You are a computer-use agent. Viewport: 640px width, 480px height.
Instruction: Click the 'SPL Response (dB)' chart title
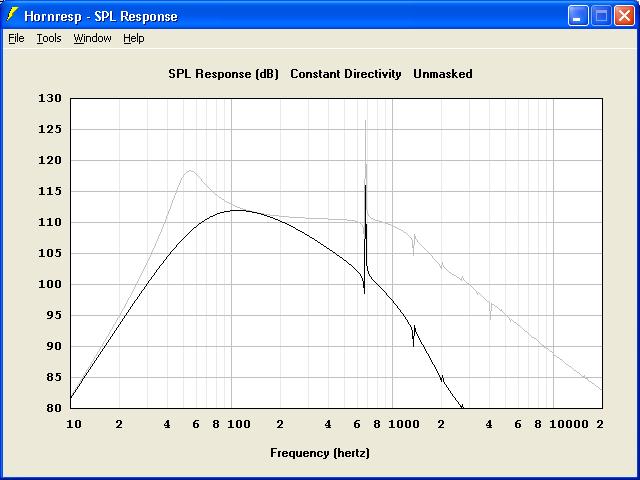pyautogui.click(x=223, y=74)
